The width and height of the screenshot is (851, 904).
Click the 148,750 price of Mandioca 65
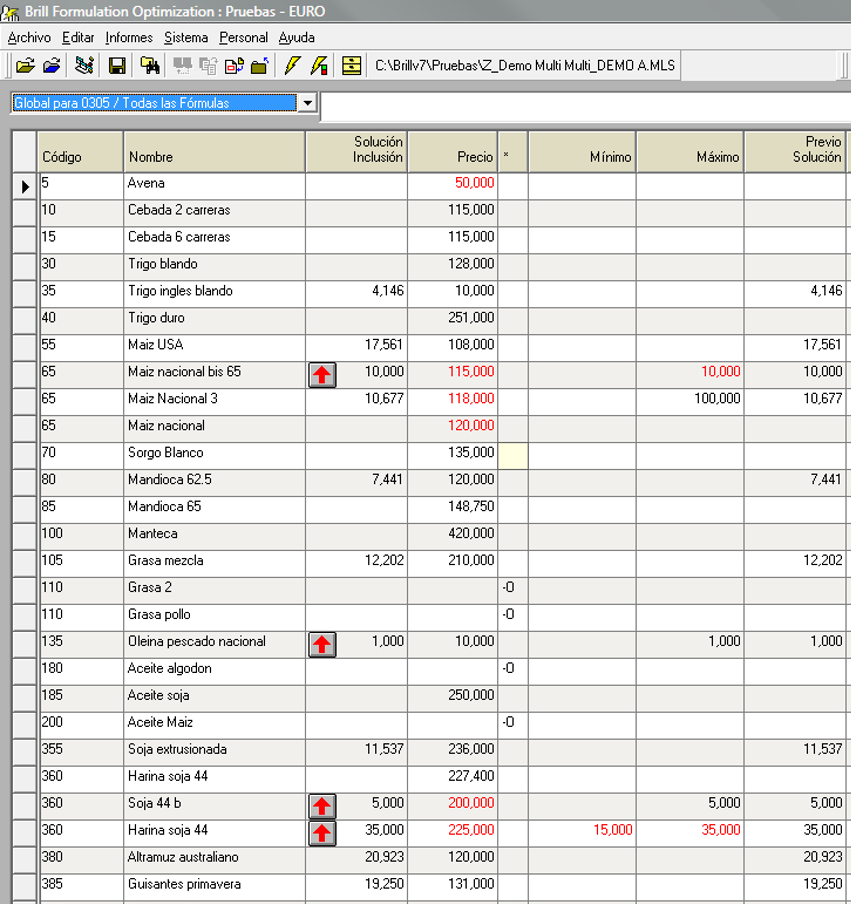coord(453,510)
